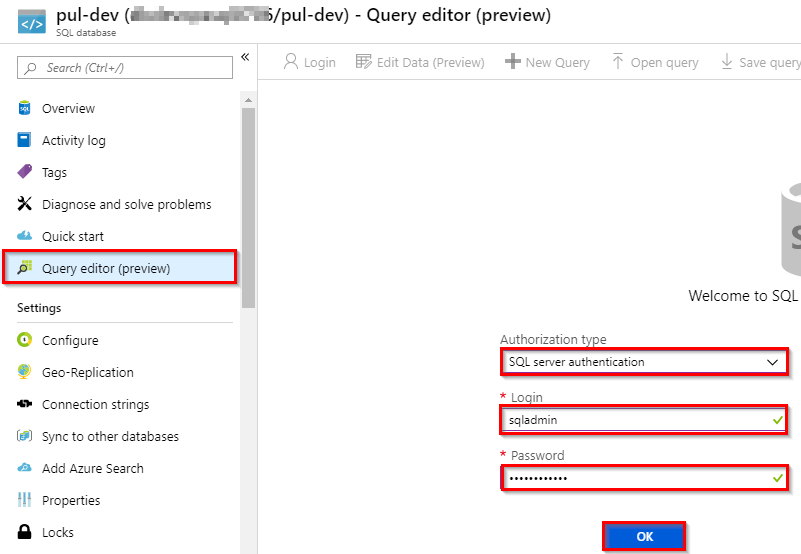Click Save query toolbar button
Viewport: 801px width, 554px height.
(x=761, y=62)
